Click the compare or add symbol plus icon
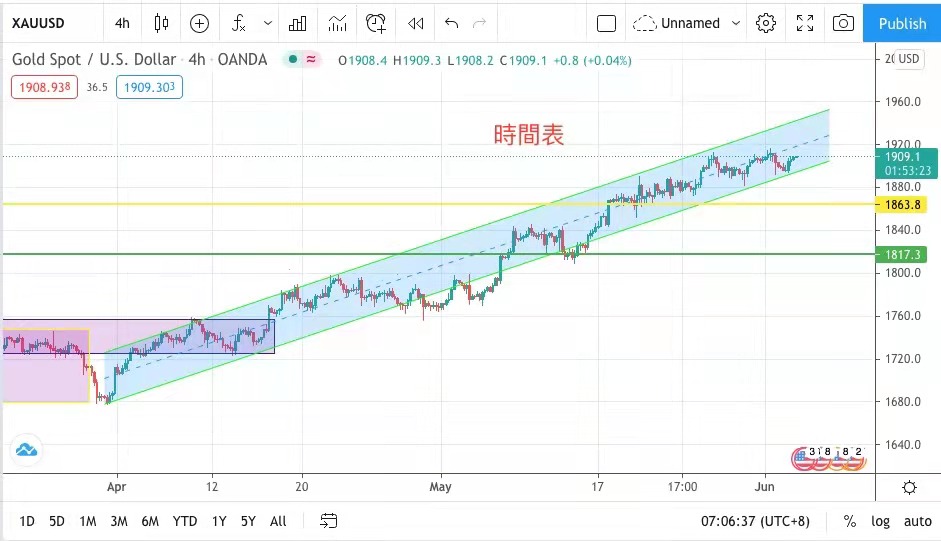The image size is (941, 541). click(x=199, y=23)
